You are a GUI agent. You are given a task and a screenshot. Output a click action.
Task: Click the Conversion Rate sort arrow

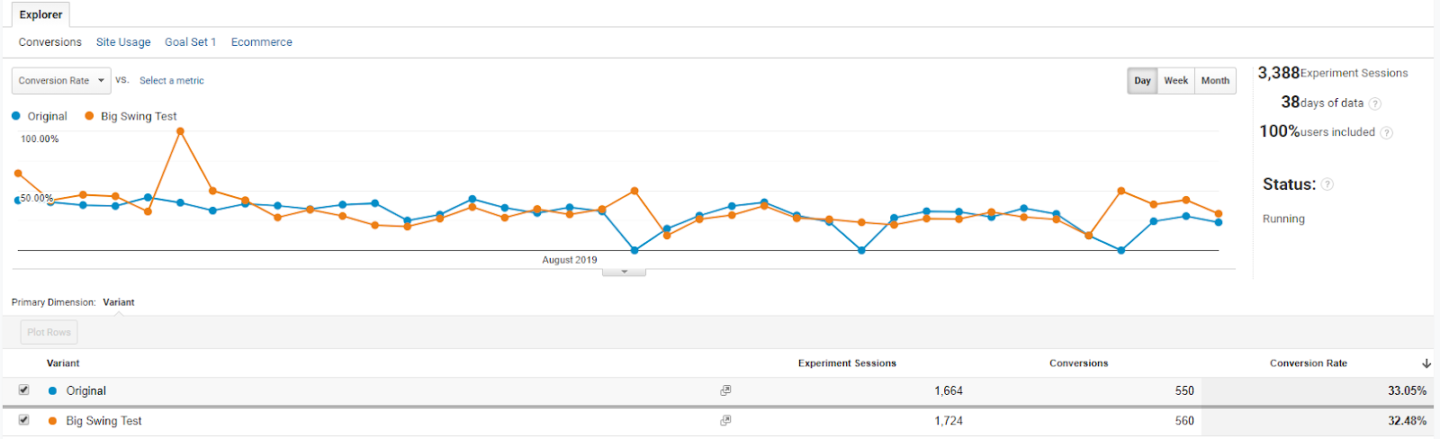1424,363
